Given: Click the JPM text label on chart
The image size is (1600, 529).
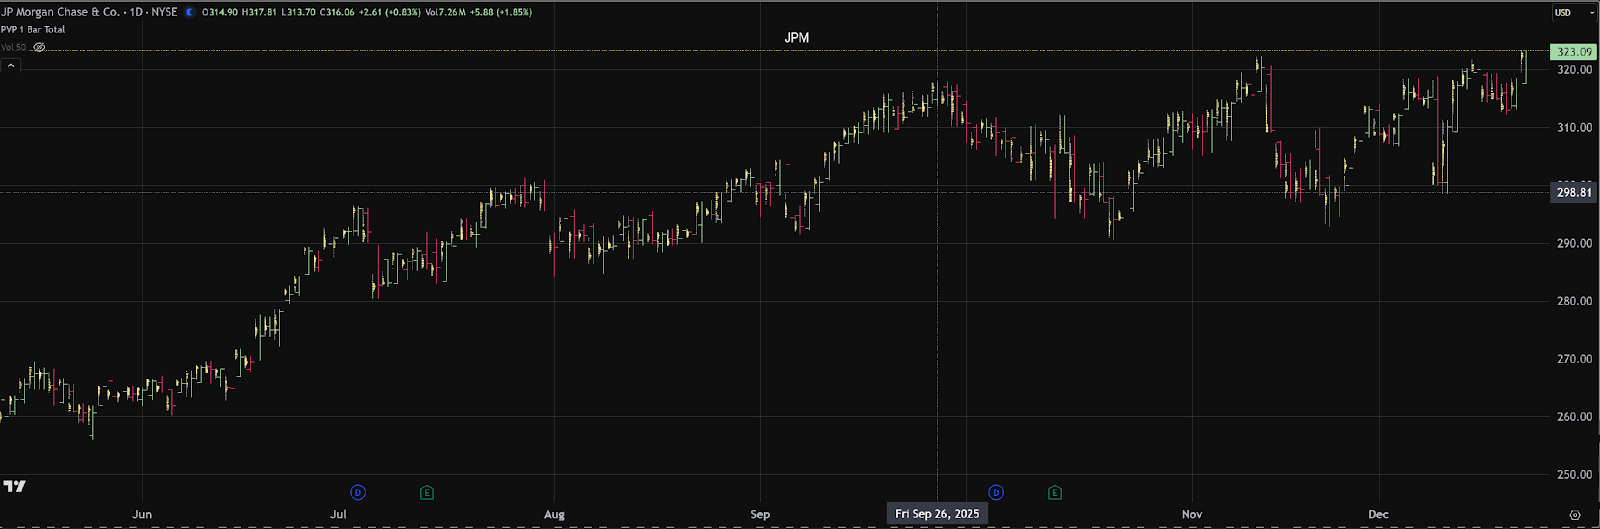Looking at the screenshot, I should pos(796,38).
